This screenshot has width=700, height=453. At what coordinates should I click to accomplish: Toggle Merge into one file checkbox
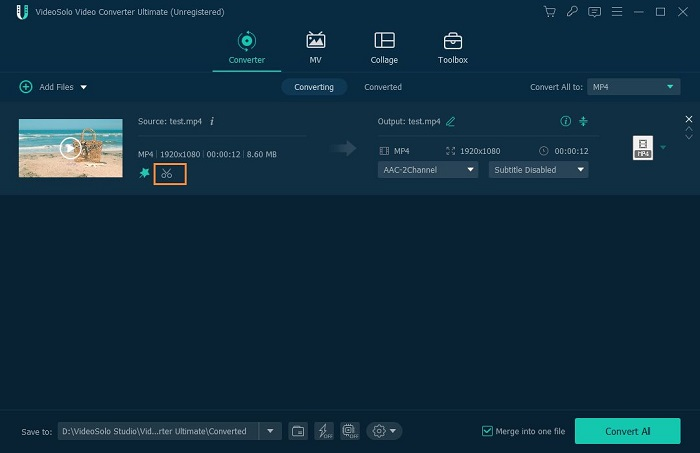tap(488, 431)
